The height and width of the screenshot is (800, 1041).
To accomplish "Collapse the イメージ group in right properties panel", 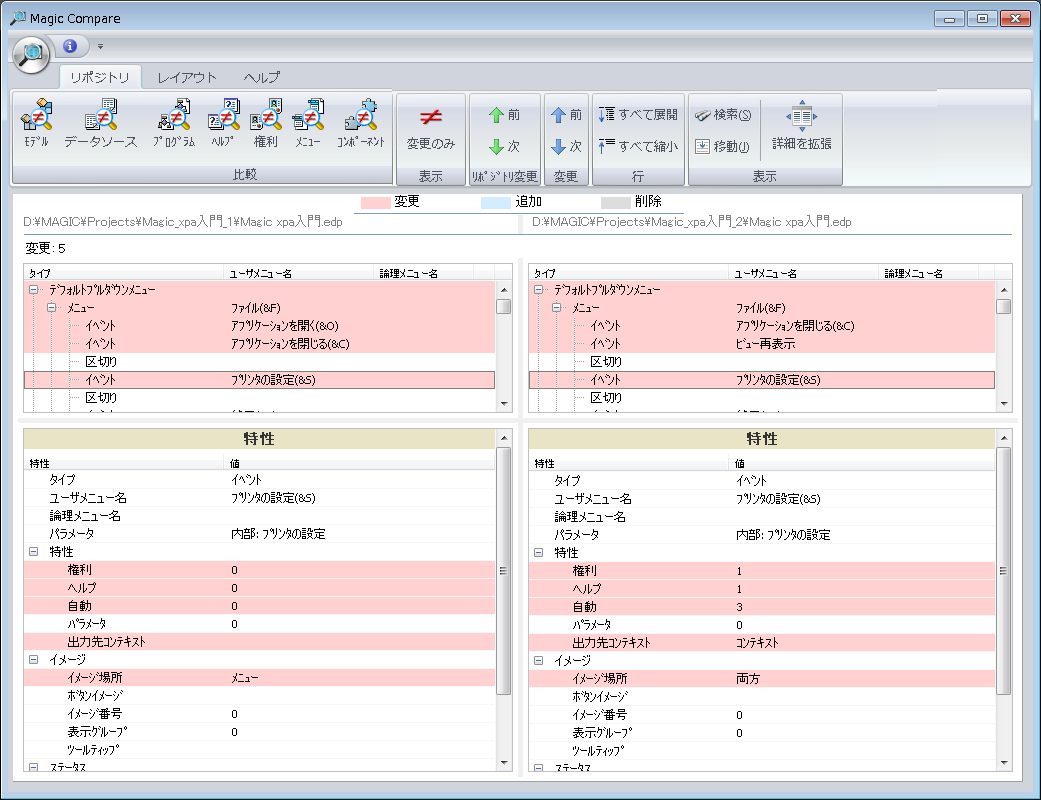I will click(x=538, y=661).
